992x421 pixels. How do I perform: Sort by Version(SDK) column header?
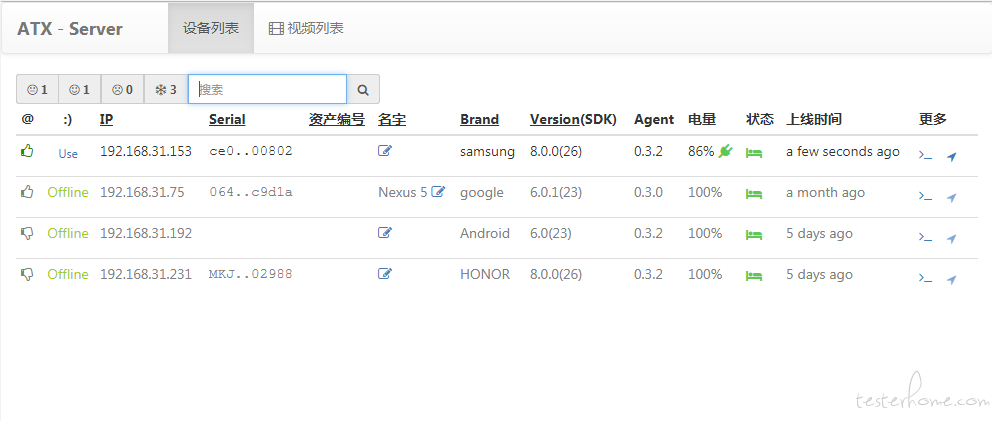pos(574,119)
